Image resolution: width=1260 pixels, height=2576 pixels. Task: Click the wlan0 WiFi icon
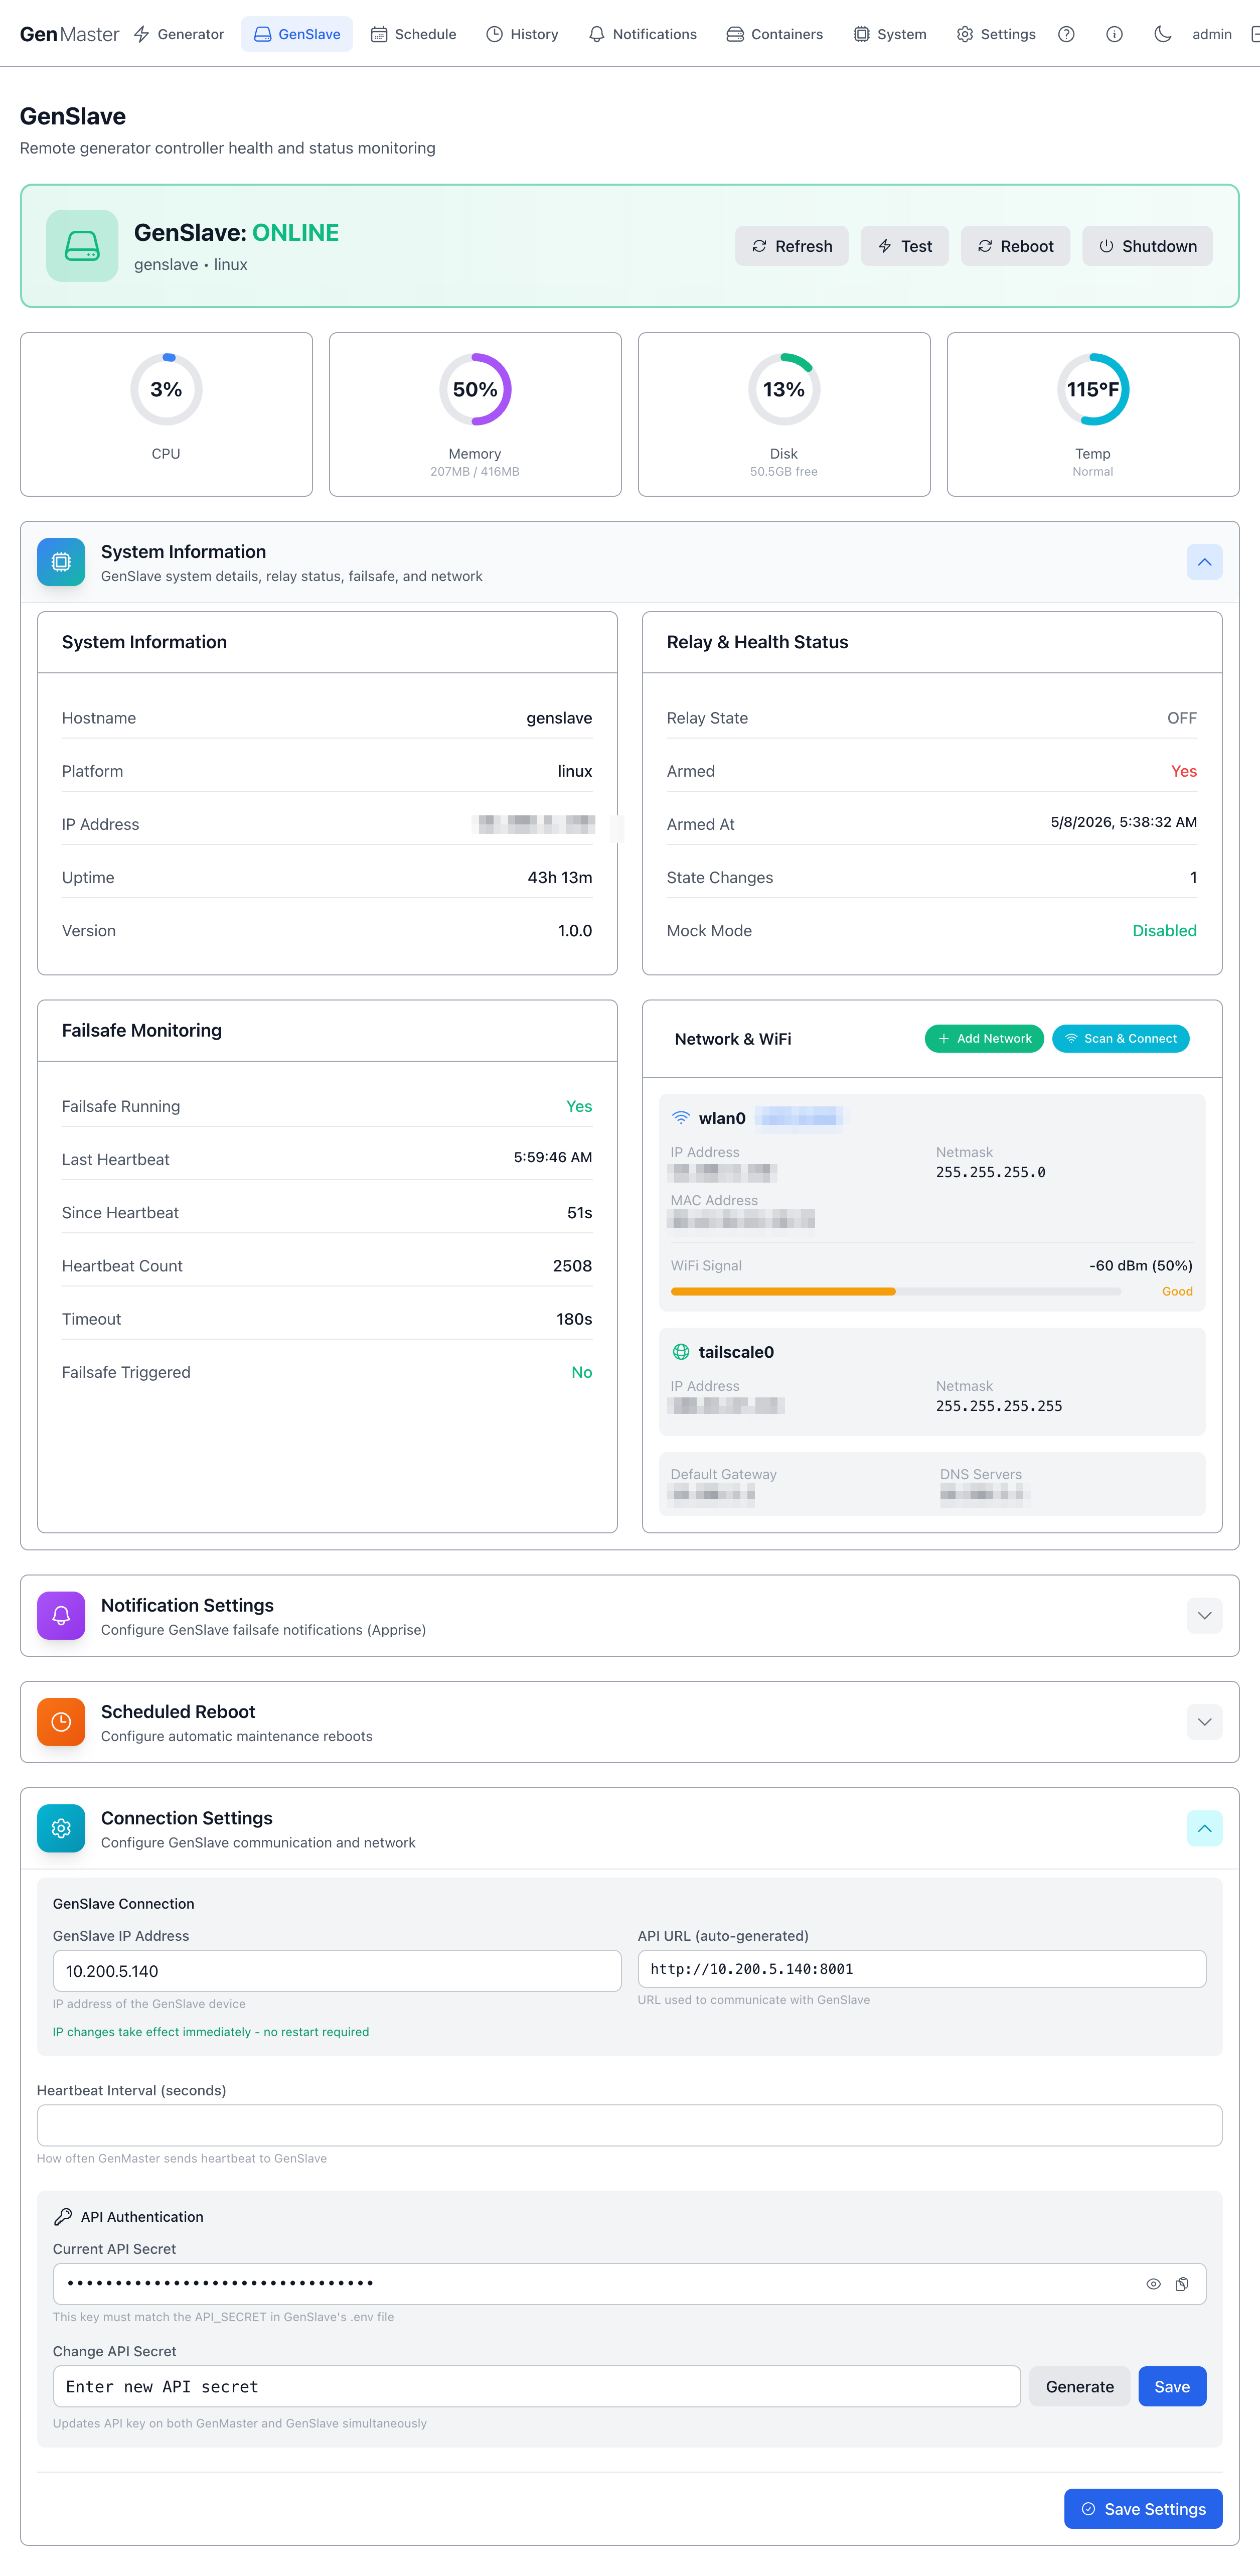681,1118
